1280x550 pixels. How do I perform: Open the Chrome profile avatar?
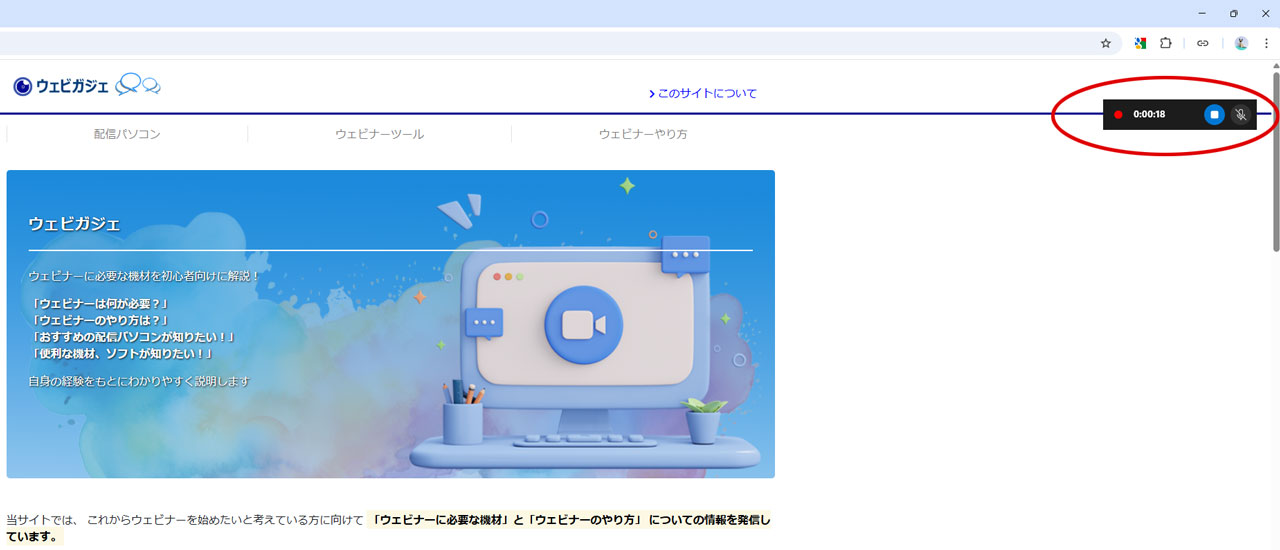click(x=1241, y=43)
